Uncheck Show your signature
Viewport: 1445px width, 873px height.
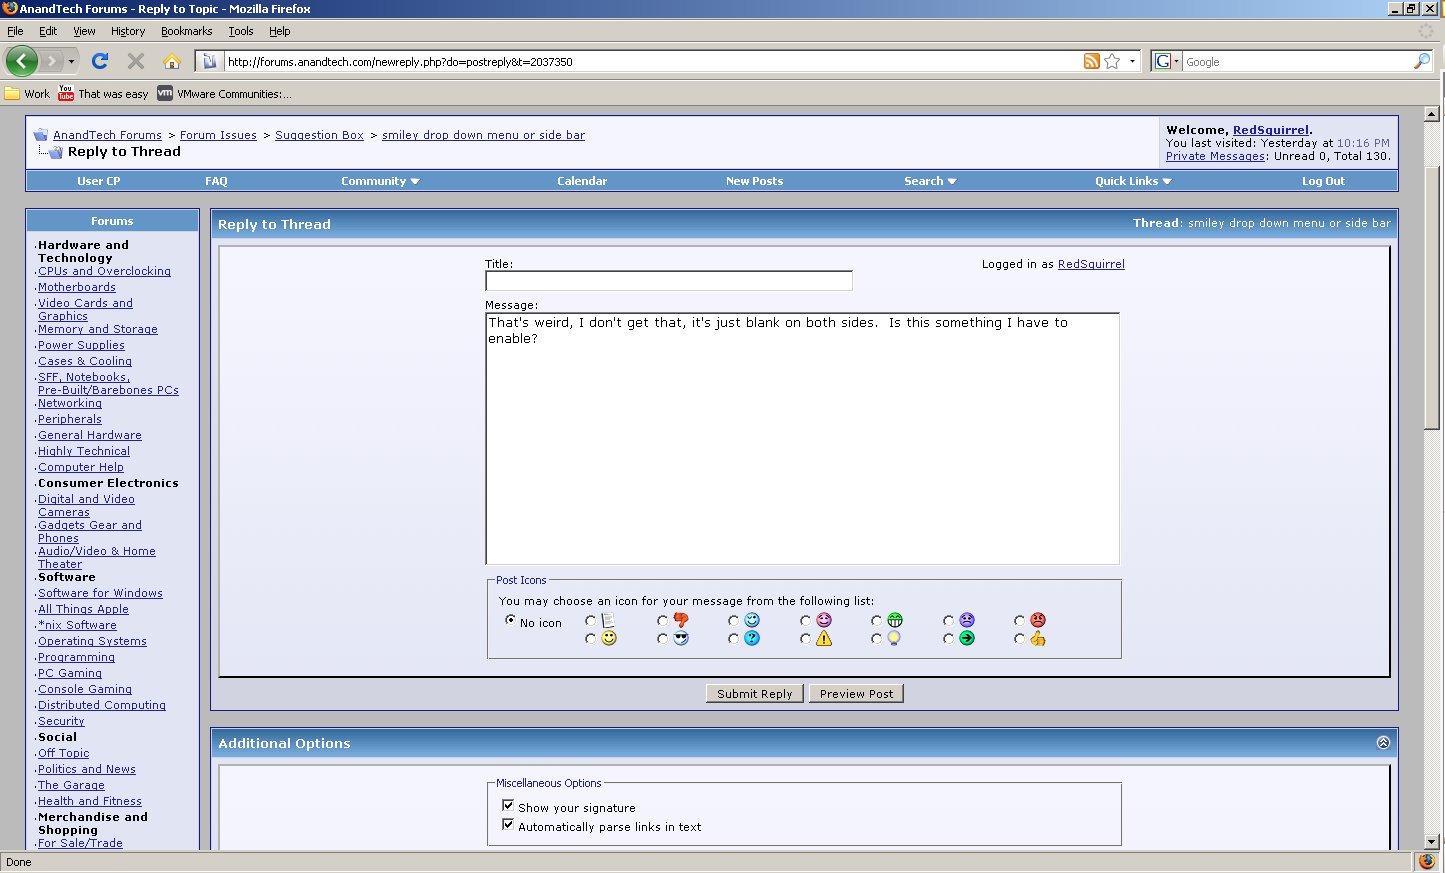click(508, 806)
